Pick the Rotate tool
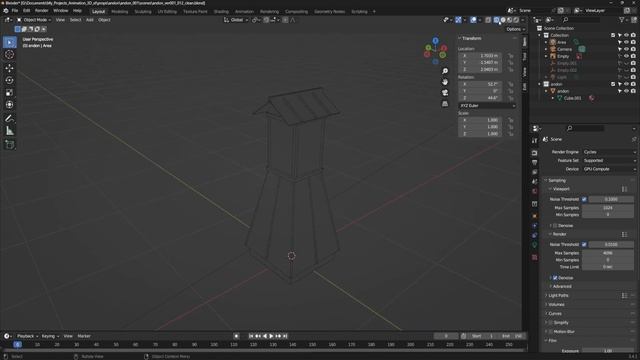The image size is (640, 360). (x=9, y=80)
